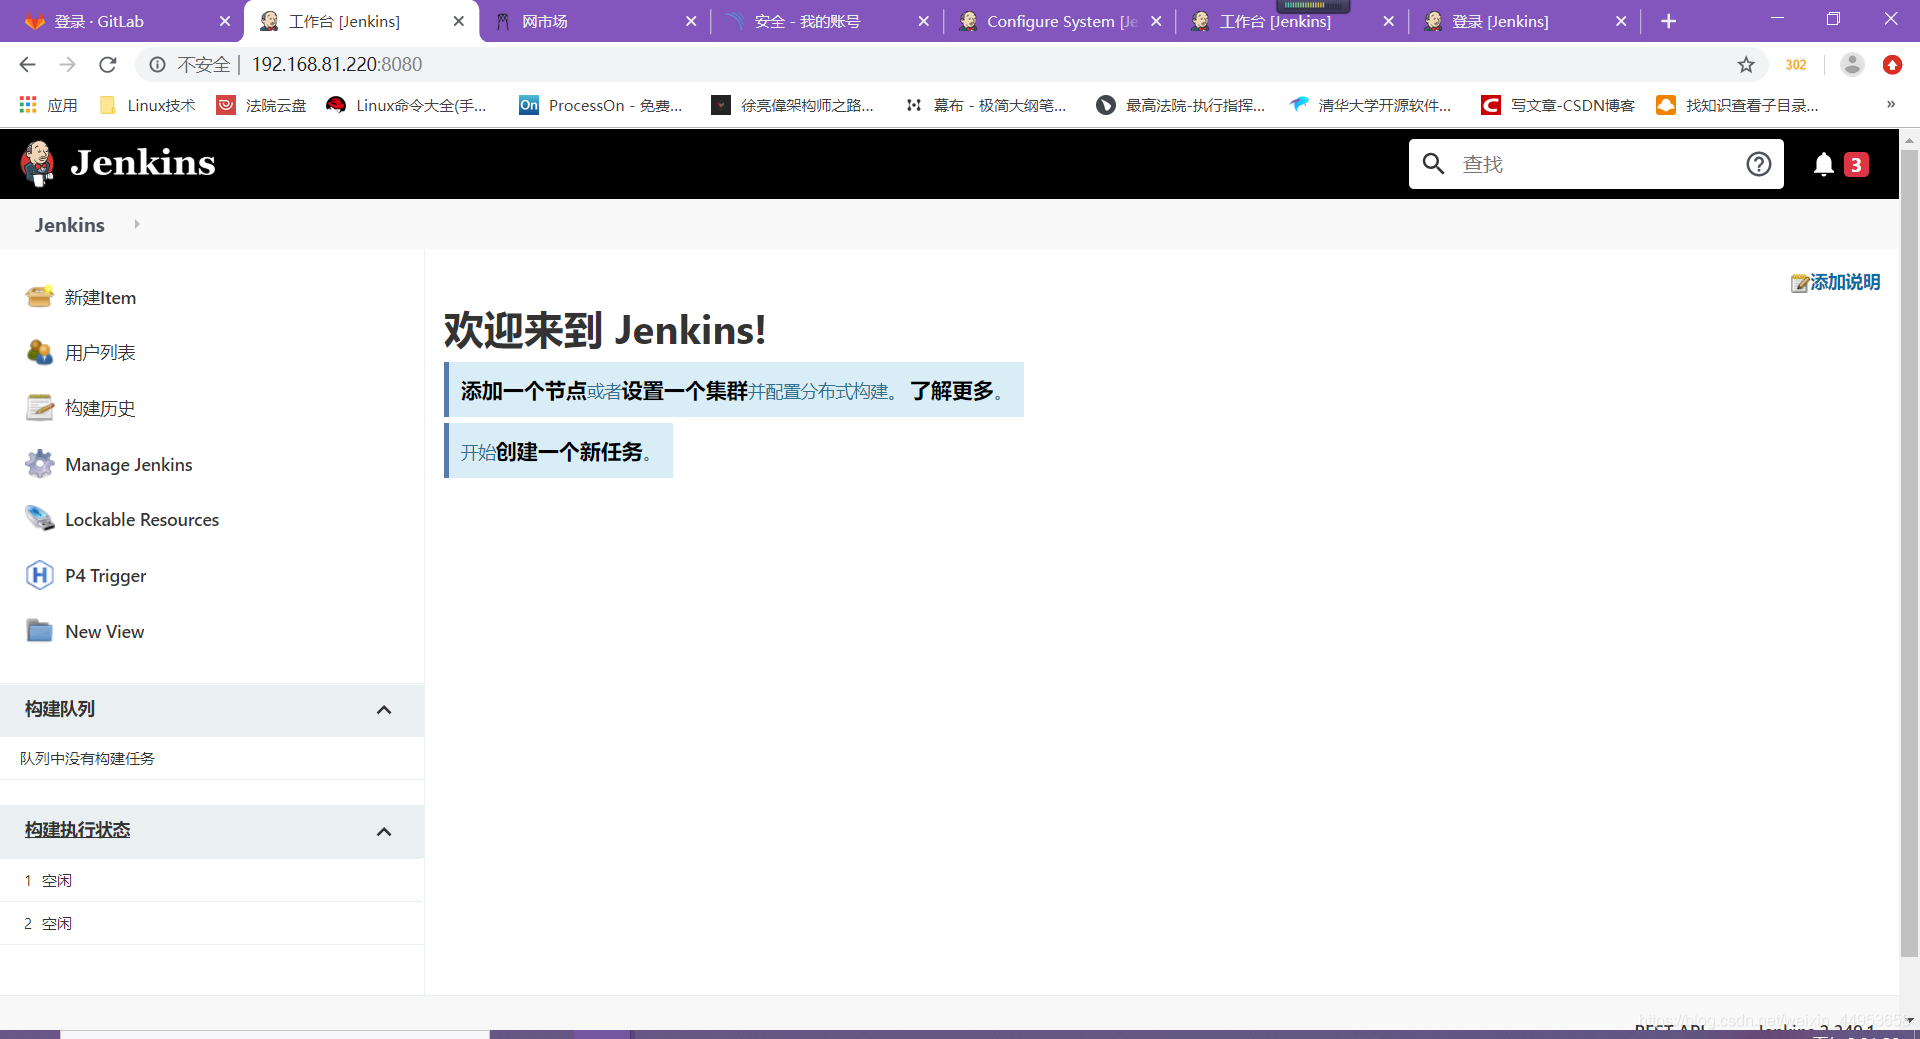This screenshot has height=1039, width=1920.
Task: Click the Lockable Resources icon
Action: tap(40, 519)
